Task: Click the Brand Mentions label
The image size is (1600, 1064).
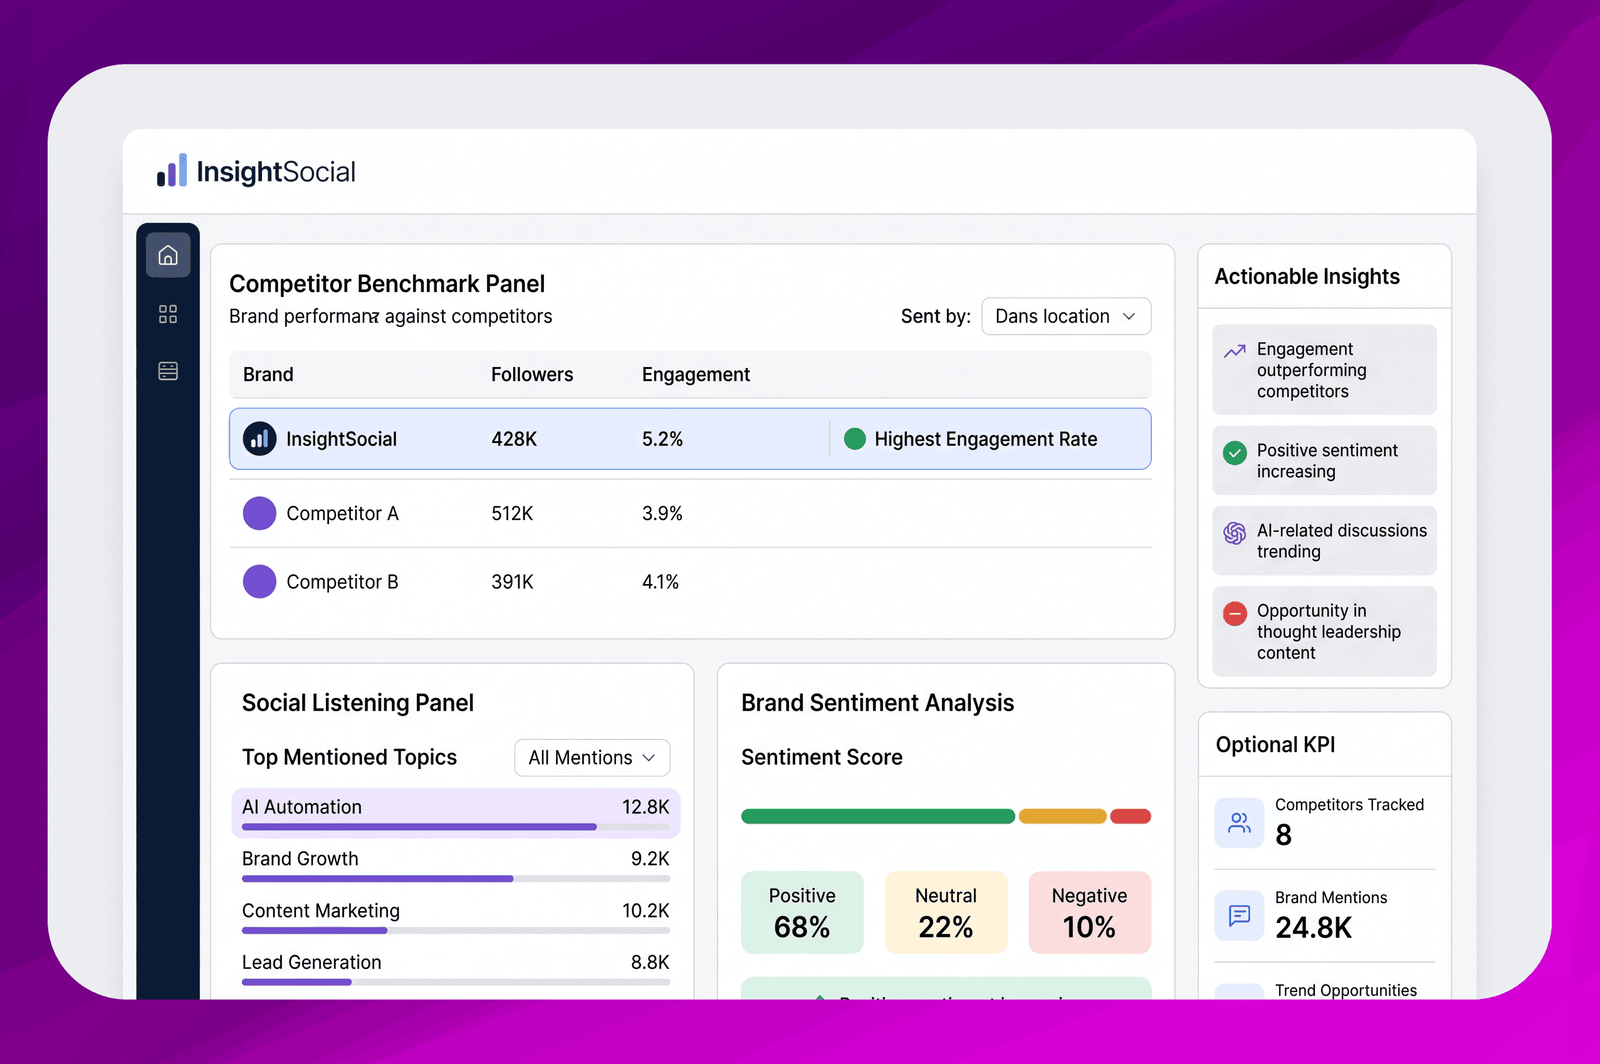Action: click(x=1331, y=898)
